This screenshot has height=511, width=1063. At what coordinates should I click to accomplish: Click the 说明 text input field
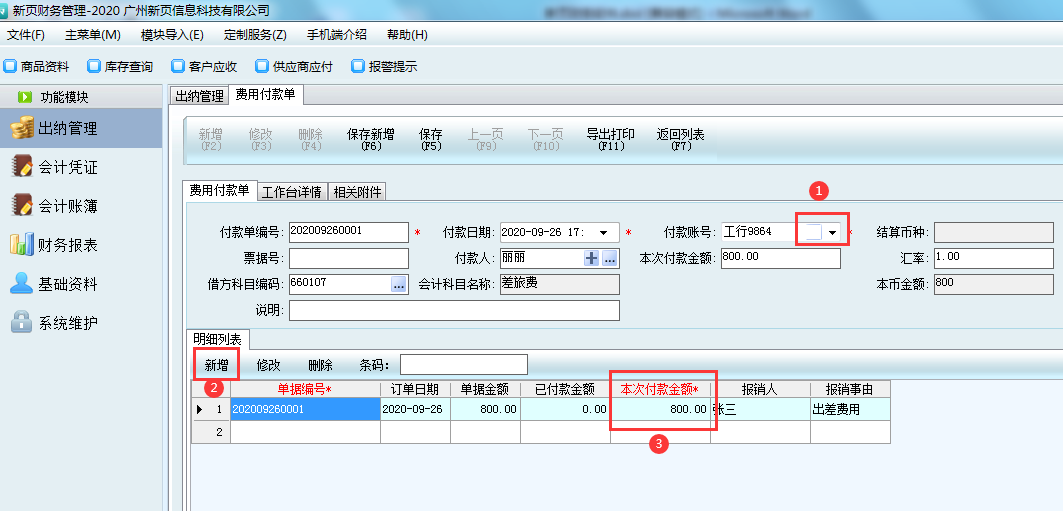[454, 310]
